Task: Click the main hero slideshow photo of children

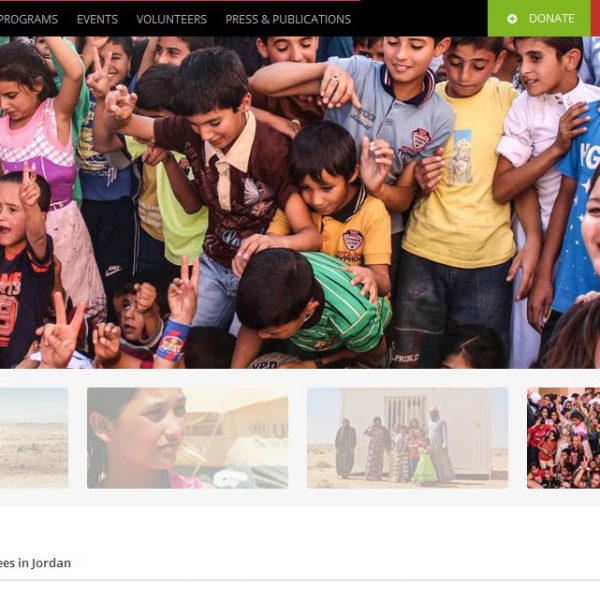Action: [300, 202]
